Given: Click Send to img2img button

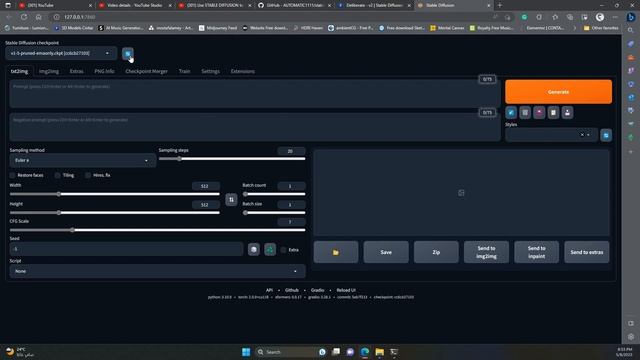Looking at the screenshot, I should click(x=486, y=252).
